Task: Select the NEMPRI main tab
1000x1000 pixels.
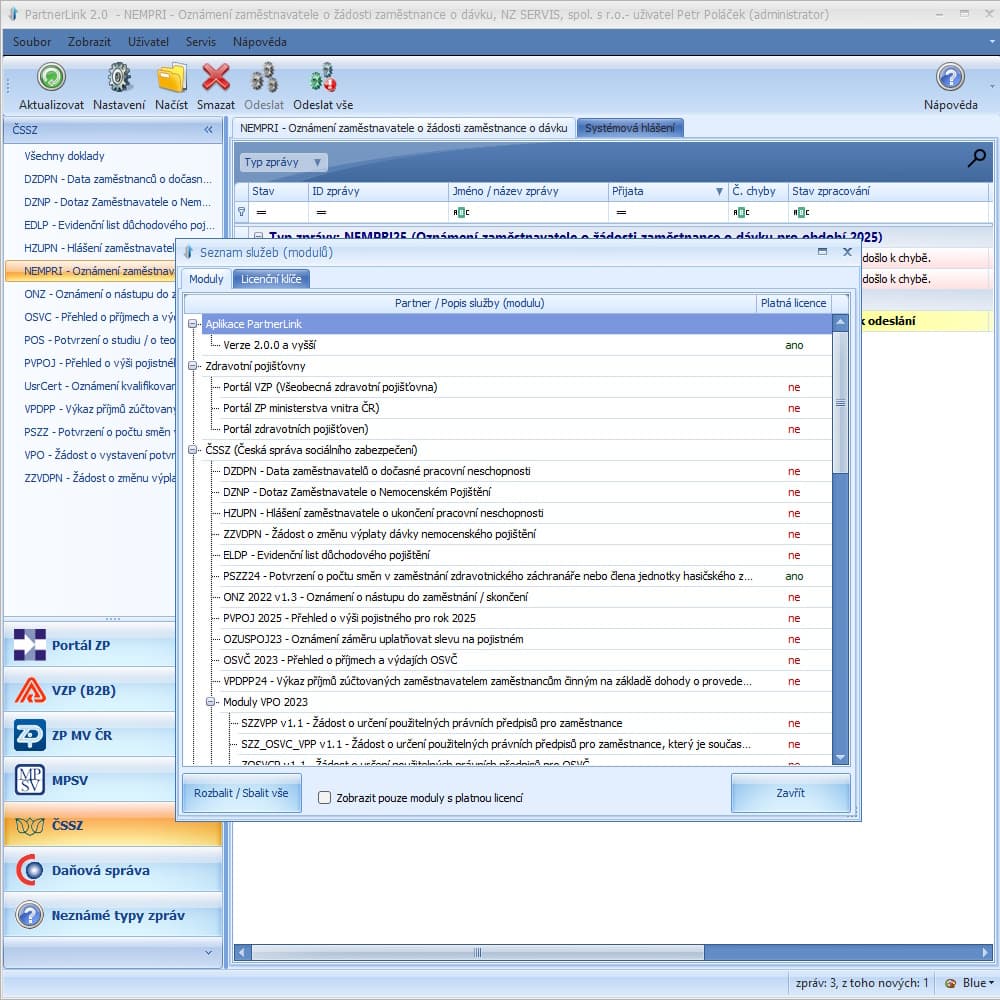Action: pyautogui.click(x=404, y=128)
